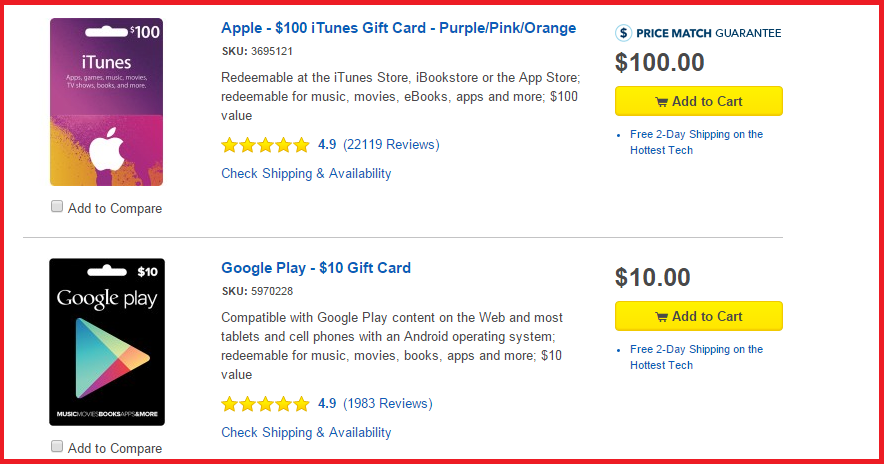884x466 pixels.
Task: Open the 22119 Reviews link
Action: pyautogui.click(x=391, y=145)
